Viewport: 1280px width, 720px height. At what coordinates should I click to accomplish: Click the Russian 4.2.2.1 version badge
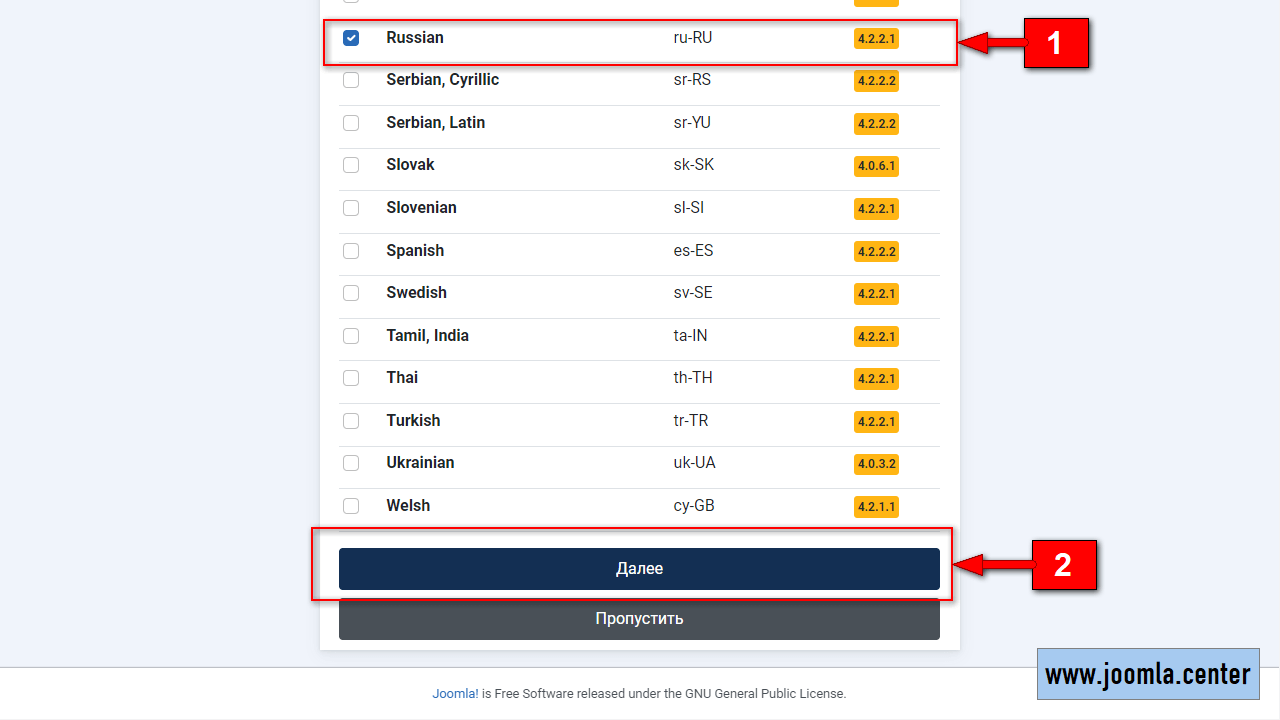876,39
